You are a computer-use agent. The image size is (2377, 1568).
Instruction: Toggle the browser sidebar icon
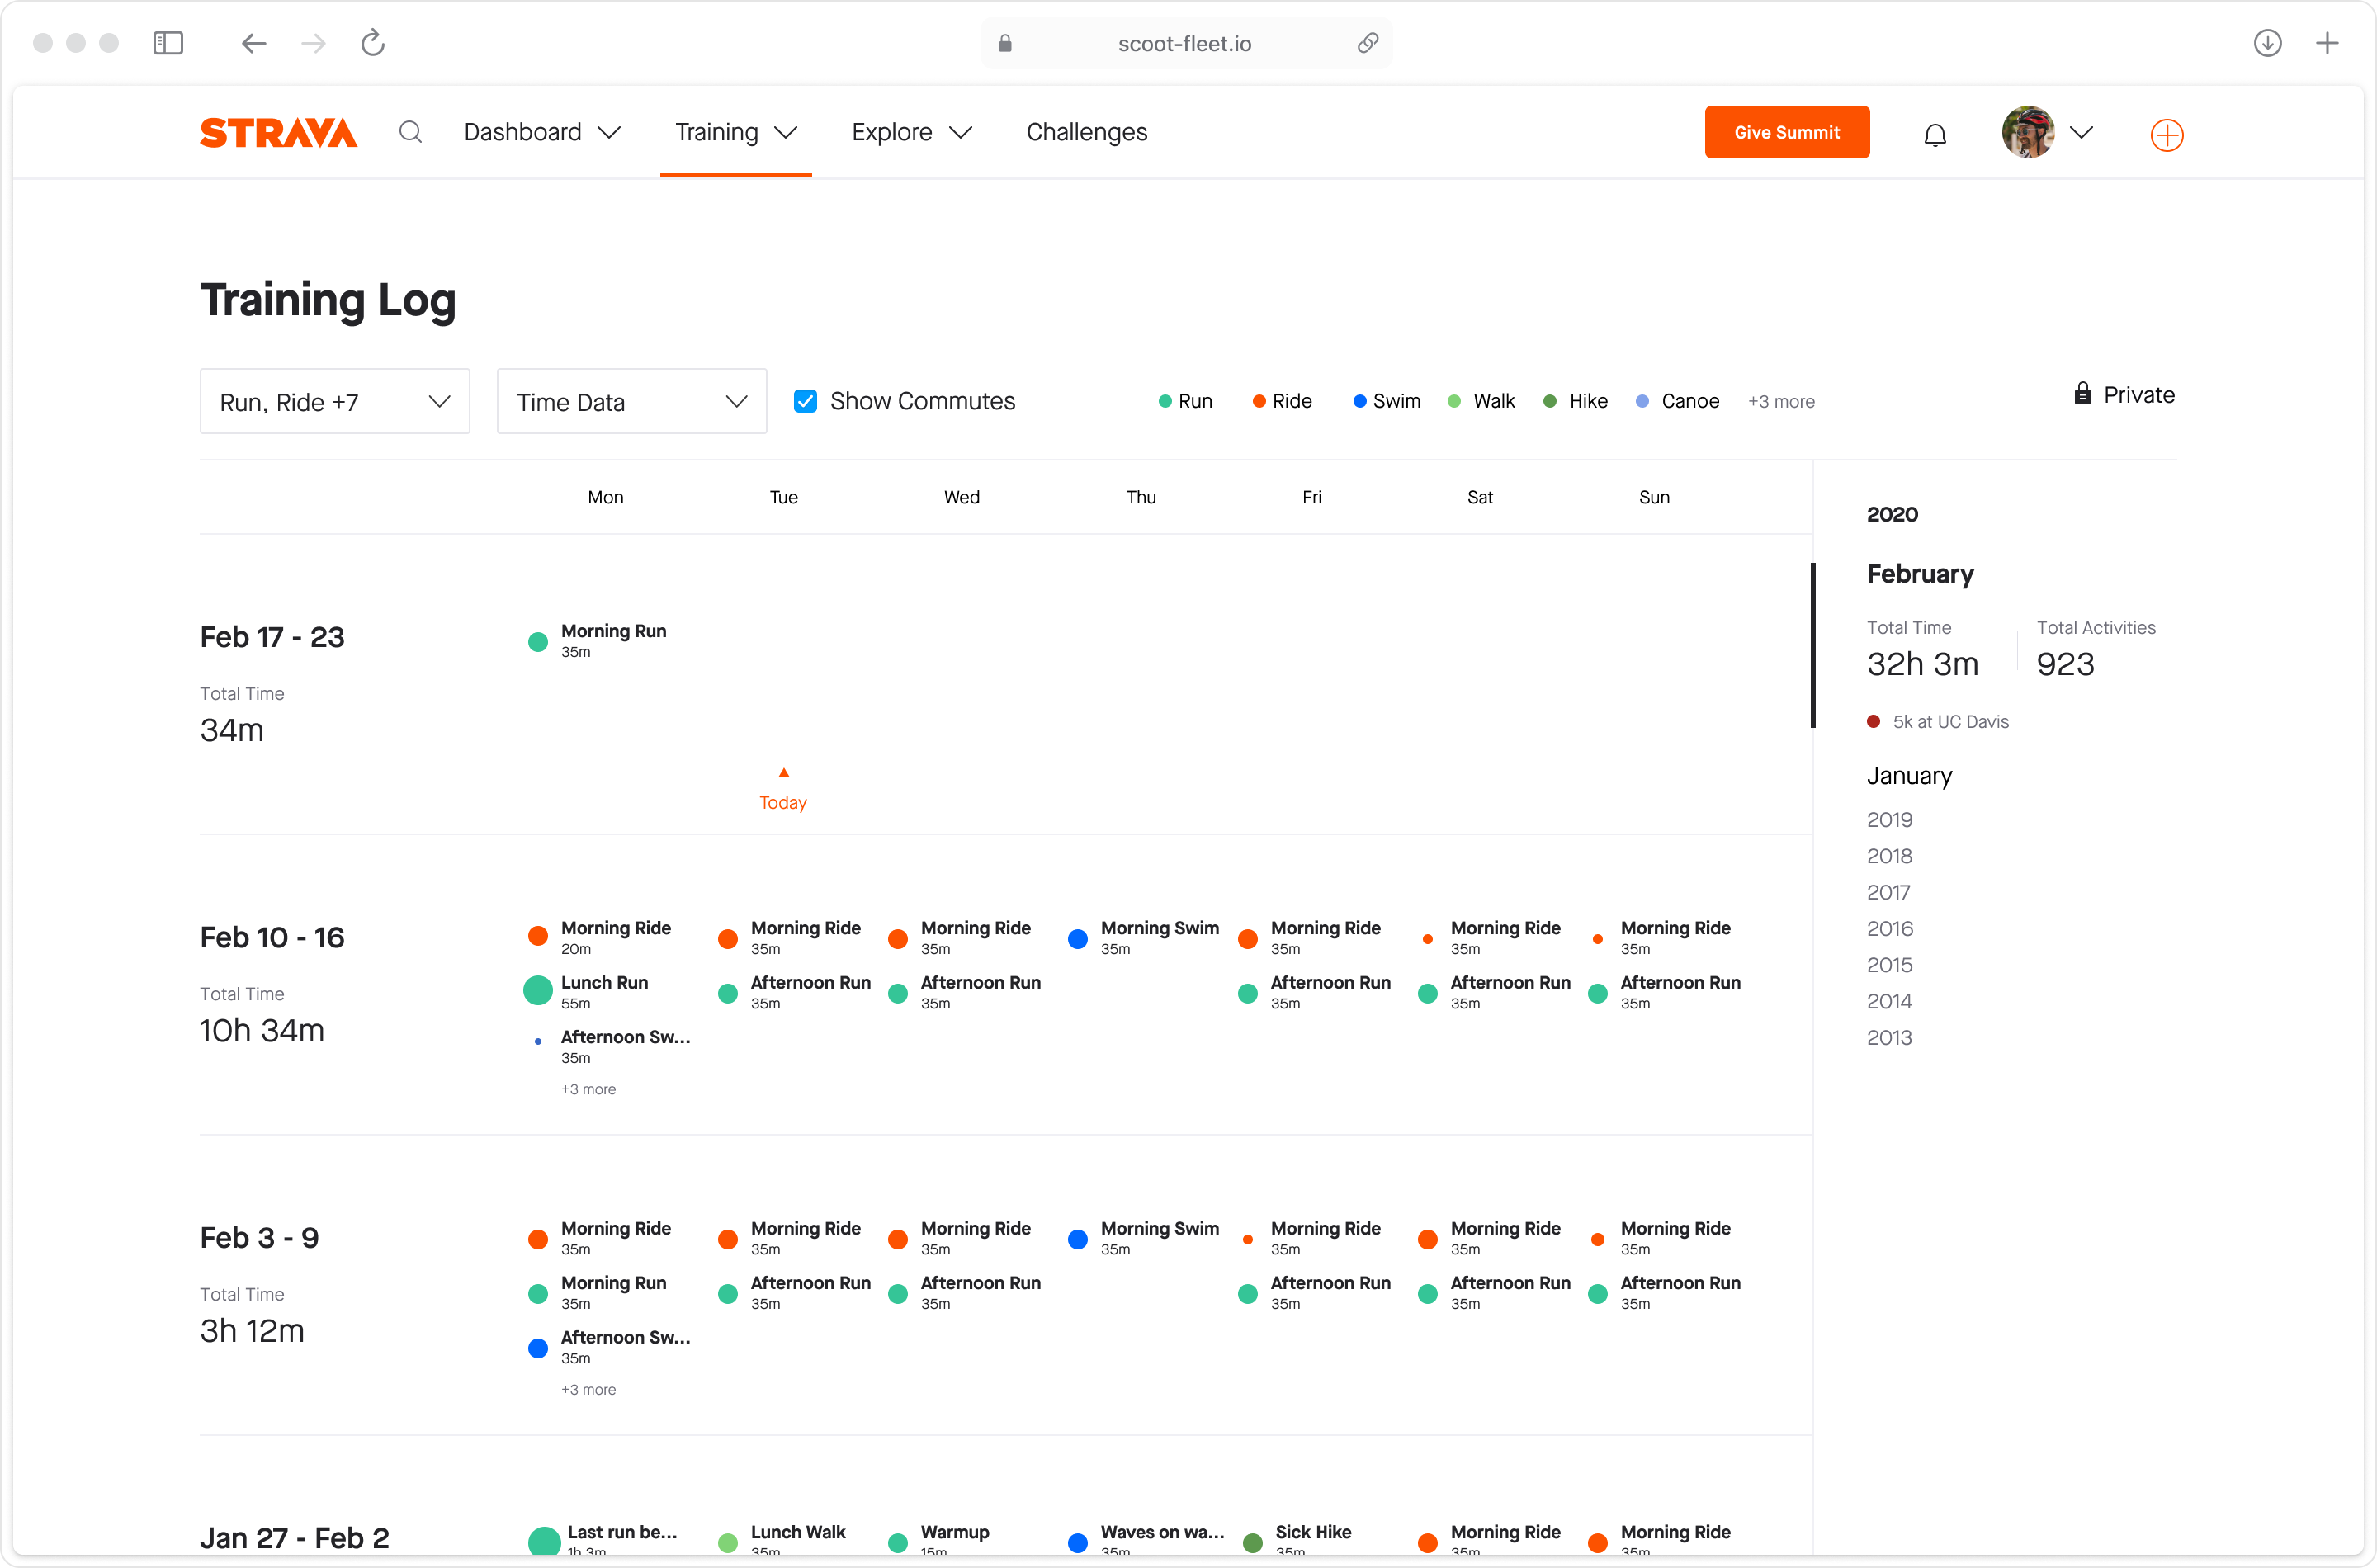pyautogui.click(x=168, y=43)
